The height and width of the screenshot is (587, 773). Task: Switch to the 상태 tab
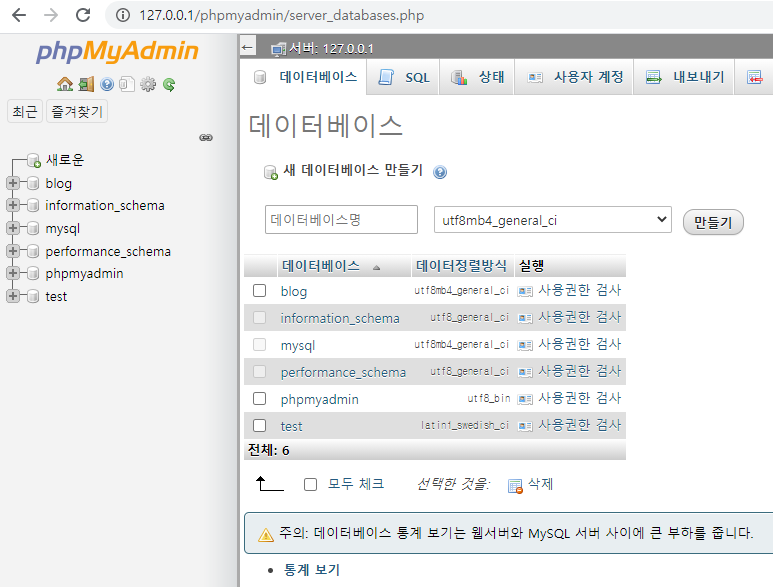pyautogui.click(x=477, y=77)
